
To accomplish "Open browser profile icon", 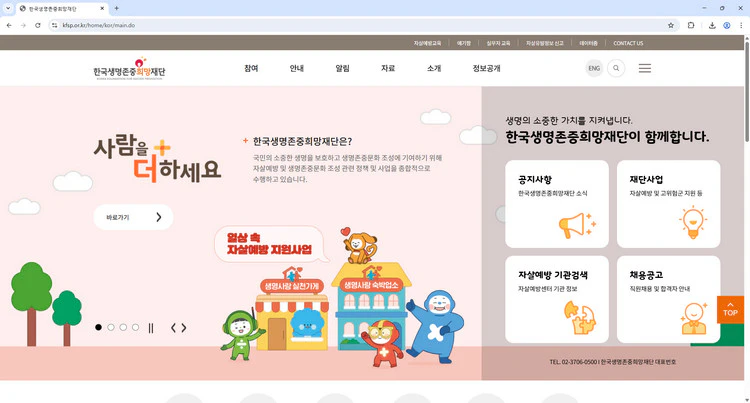I will coord(727,25).
